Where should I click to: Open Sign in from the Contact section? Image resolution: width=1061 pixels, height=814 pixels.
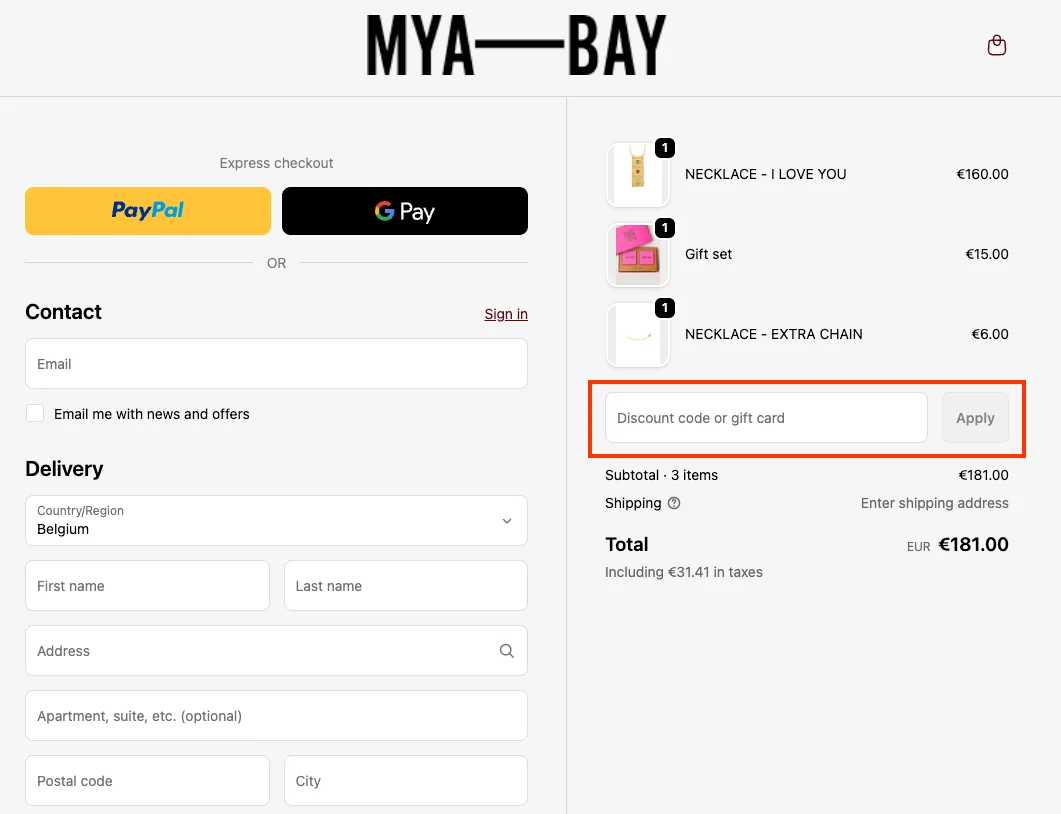point(506,314)
